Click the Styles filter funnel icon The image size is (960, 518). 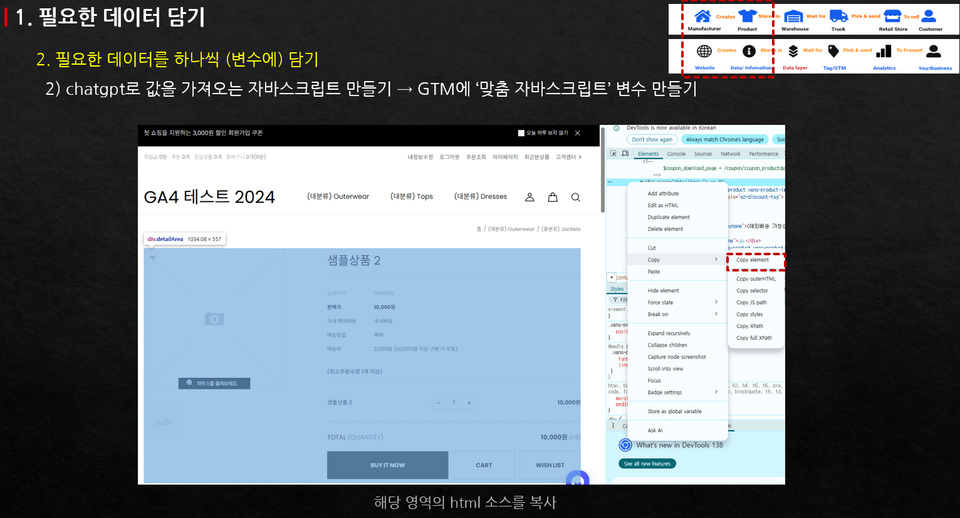pos(615,300)
